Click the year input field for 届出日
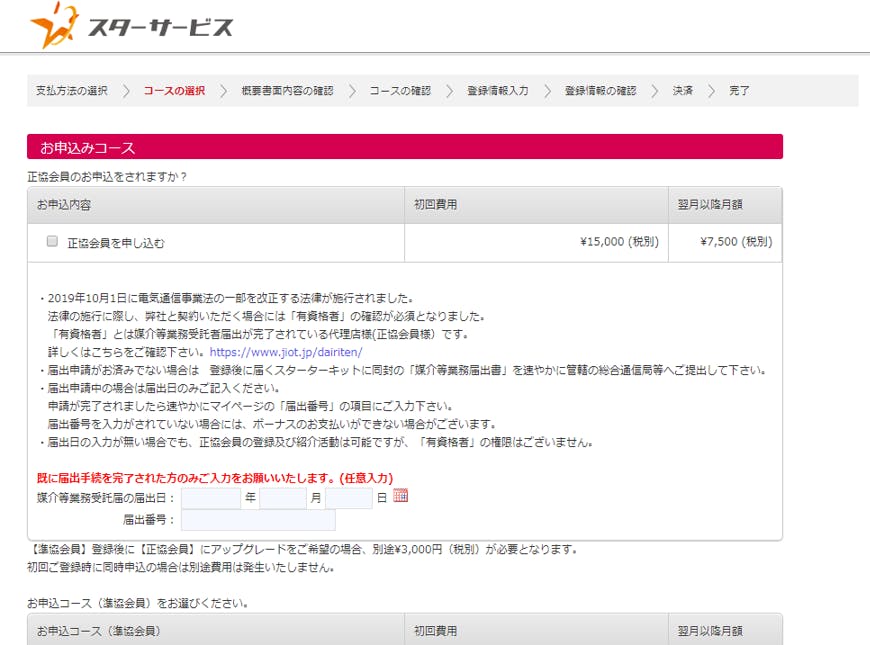870x645 pixels. point(211,498)
